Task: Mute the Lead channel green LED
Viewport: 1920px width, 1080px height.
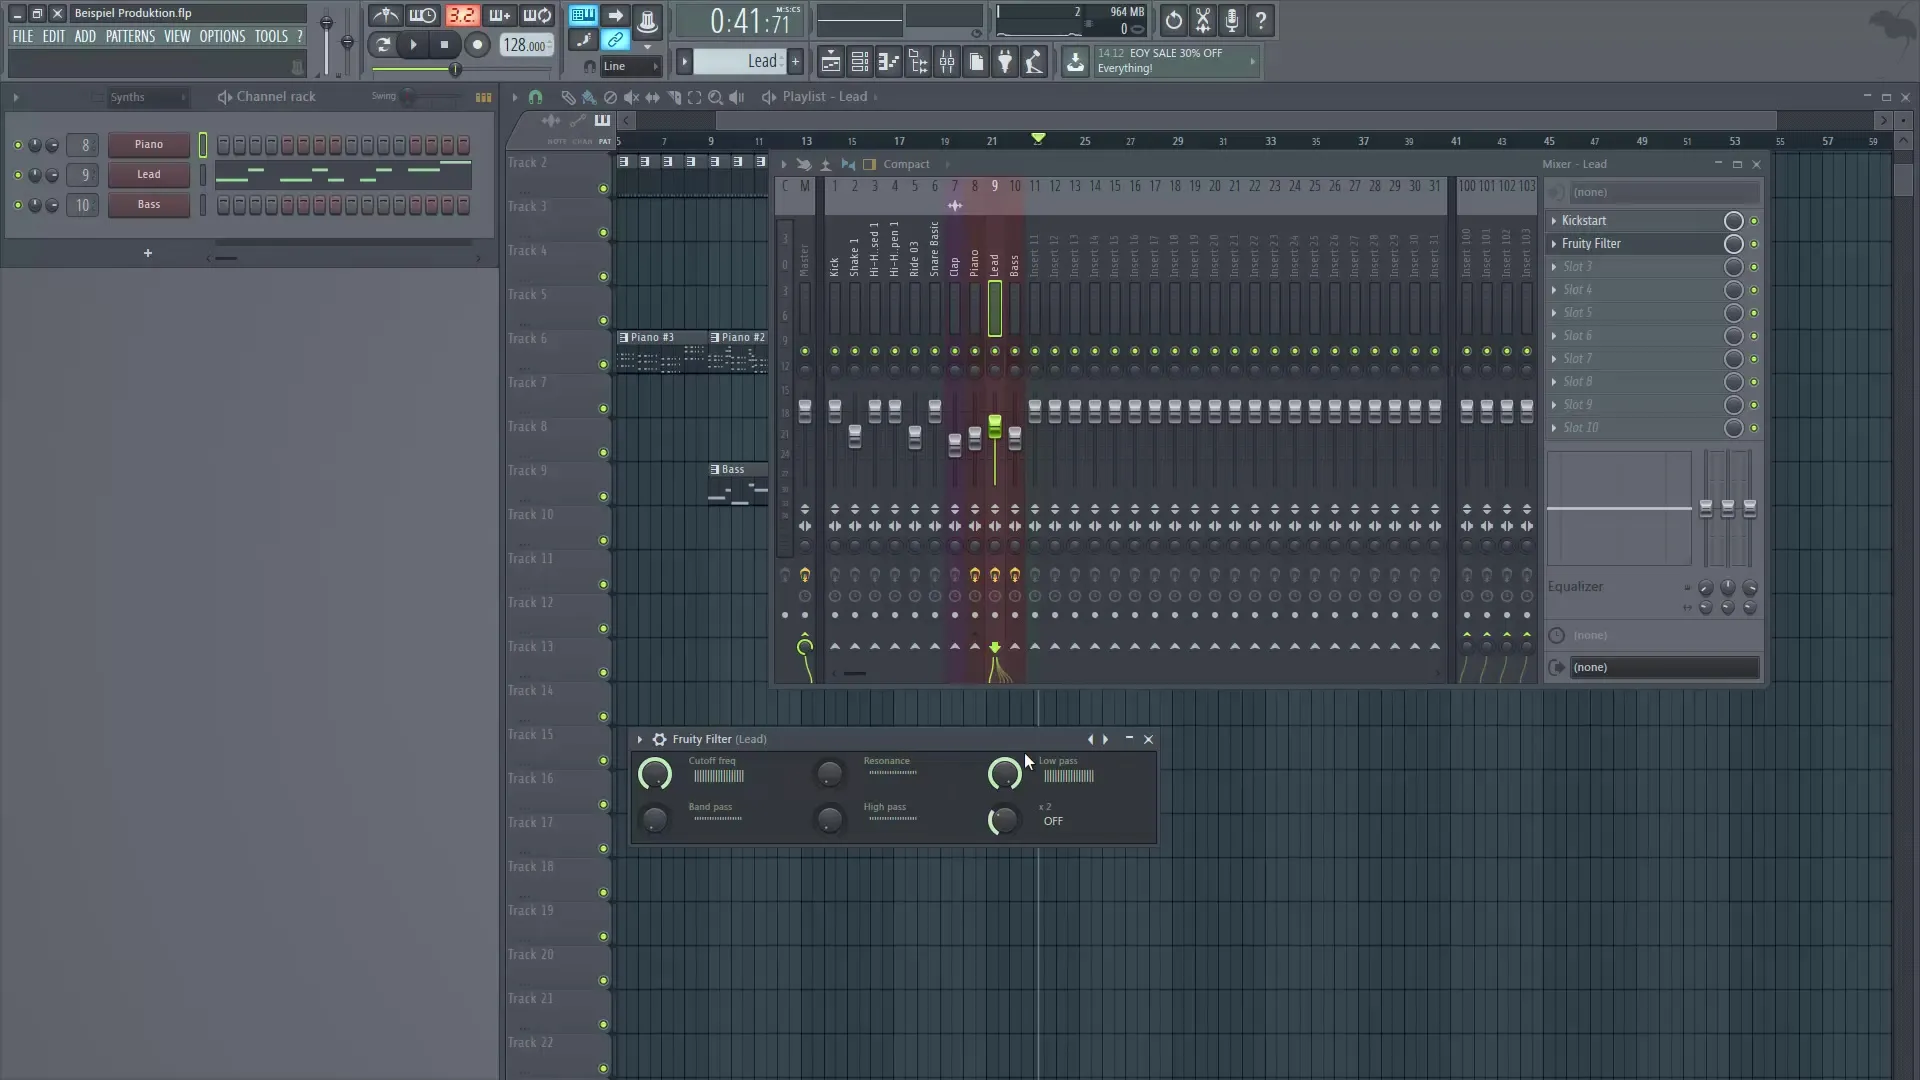Action: point(17,175)
